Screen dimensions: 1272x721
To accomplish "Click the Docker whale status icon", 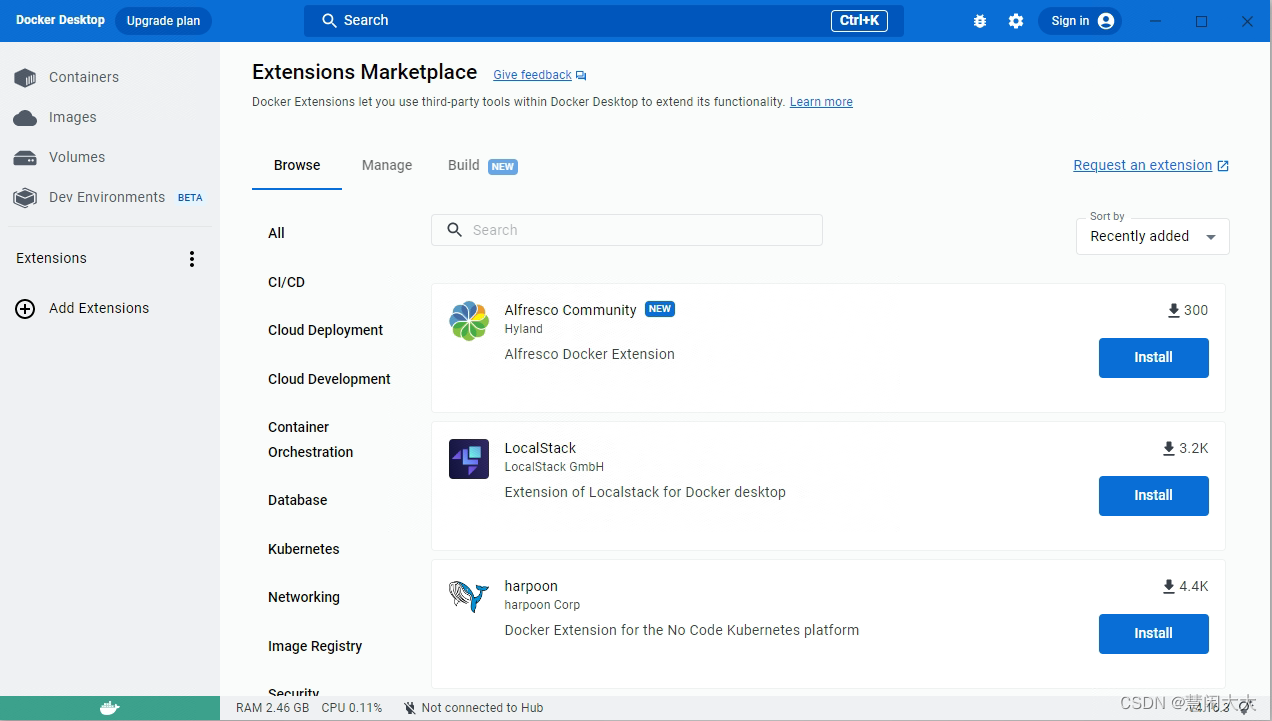I will [110, 708].
